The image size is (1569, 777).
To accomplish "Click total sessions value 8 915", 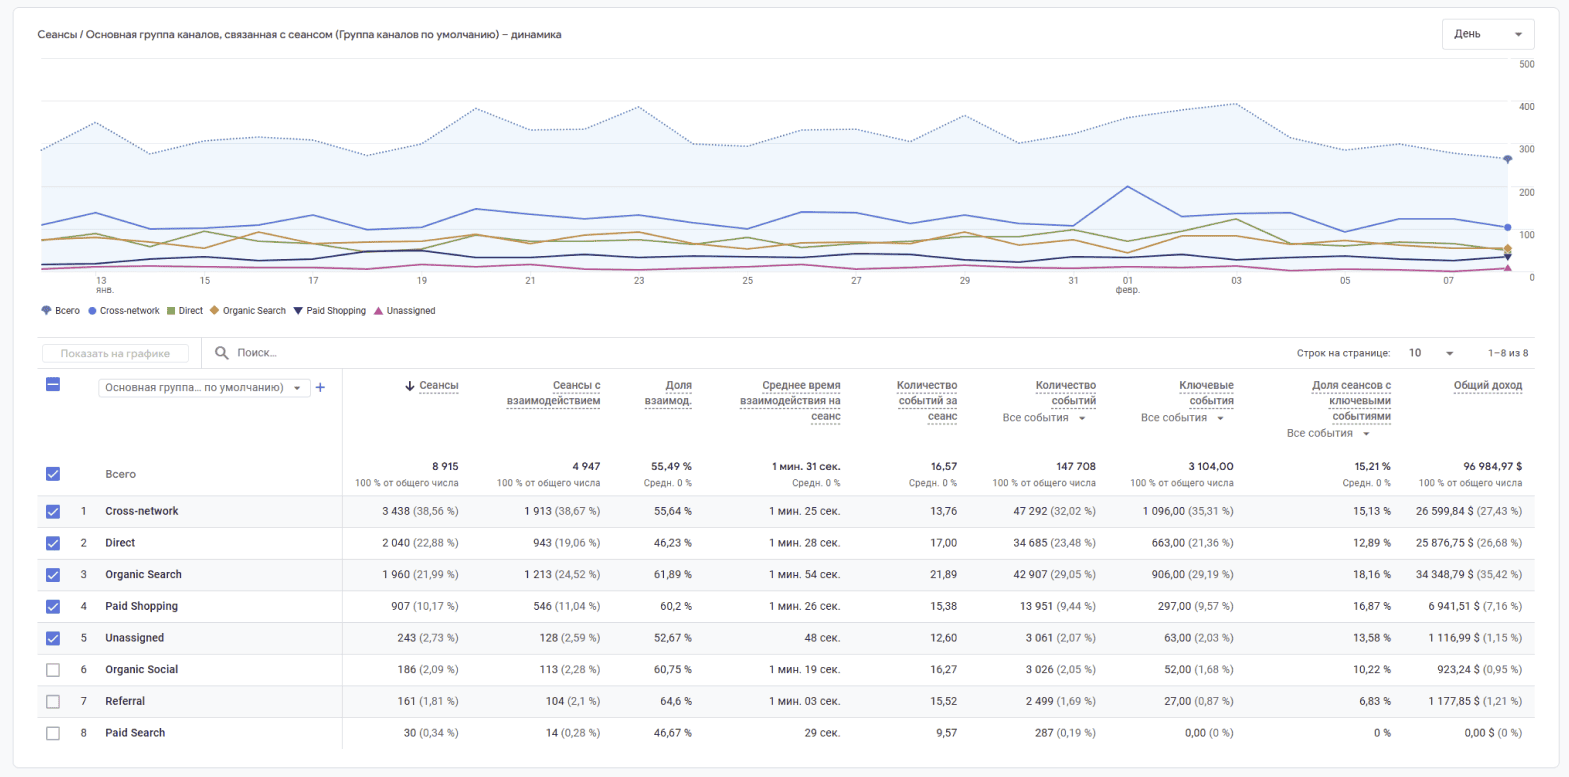I will coord(445,467).
